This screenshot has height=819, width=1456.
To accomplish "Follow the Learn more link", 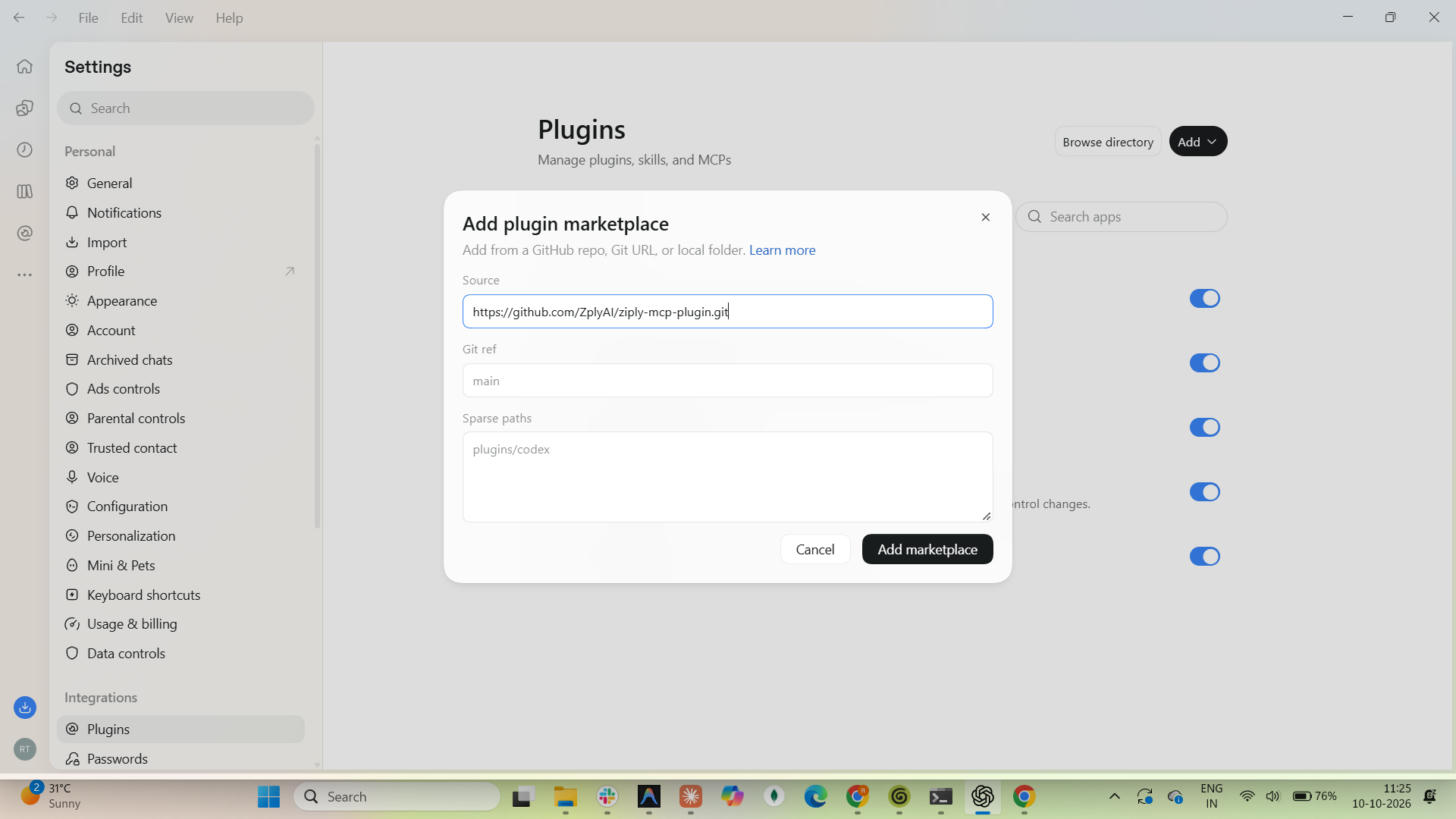I will (x=782, y=250).
